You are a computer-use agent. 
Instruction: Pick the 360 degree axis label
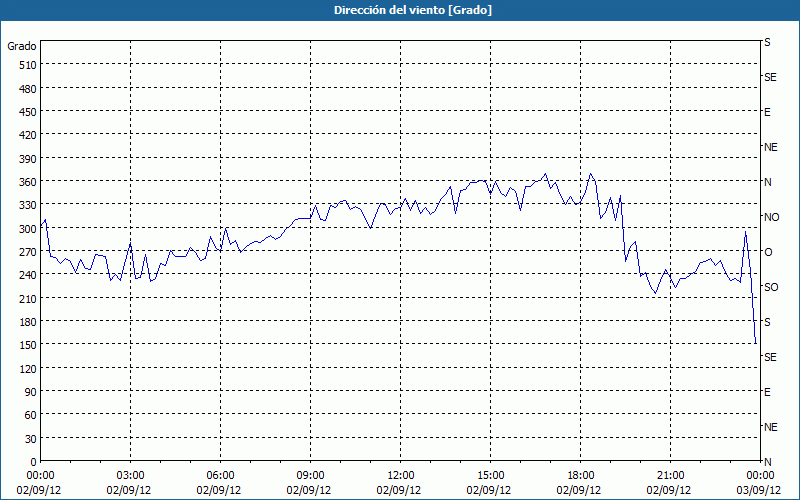coord(29,182)
